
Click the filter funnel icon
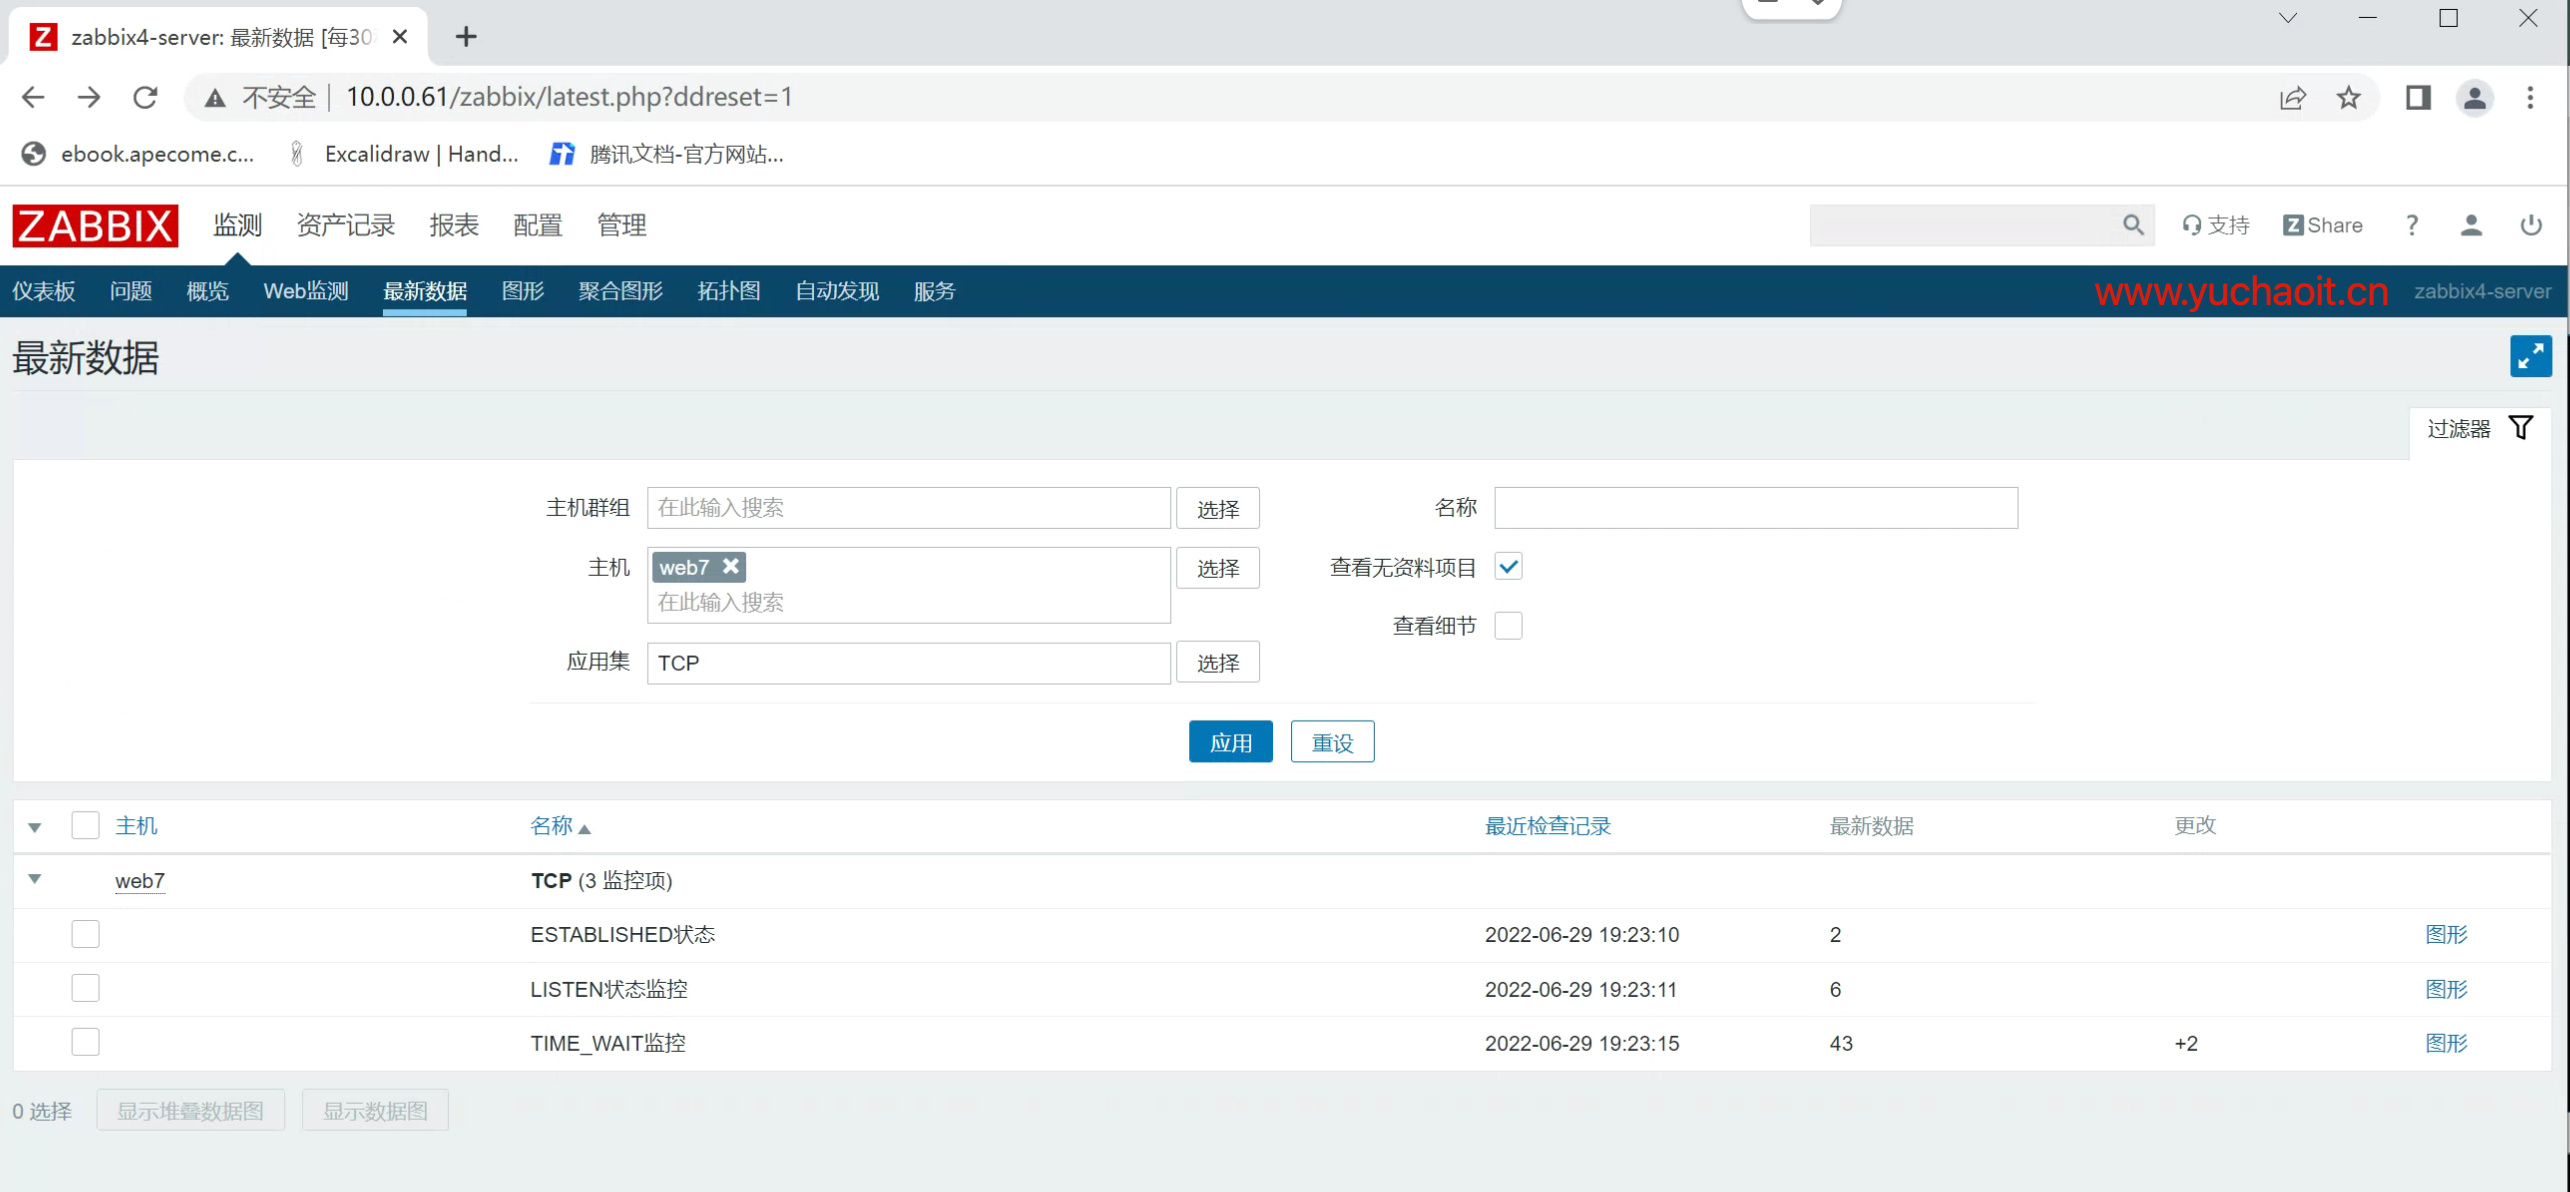point(2521,429)
